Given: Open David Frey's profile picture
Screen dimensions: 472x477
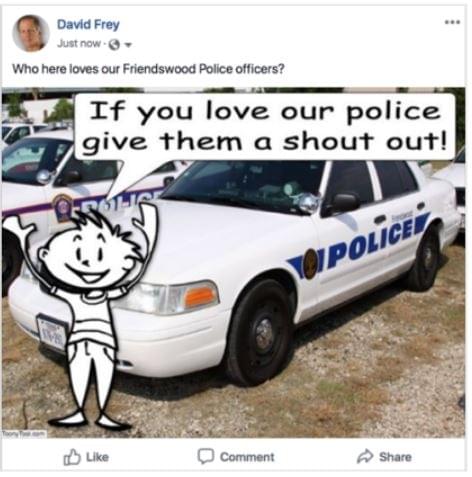Looking at the screenshot, I should tap(31, 33).
